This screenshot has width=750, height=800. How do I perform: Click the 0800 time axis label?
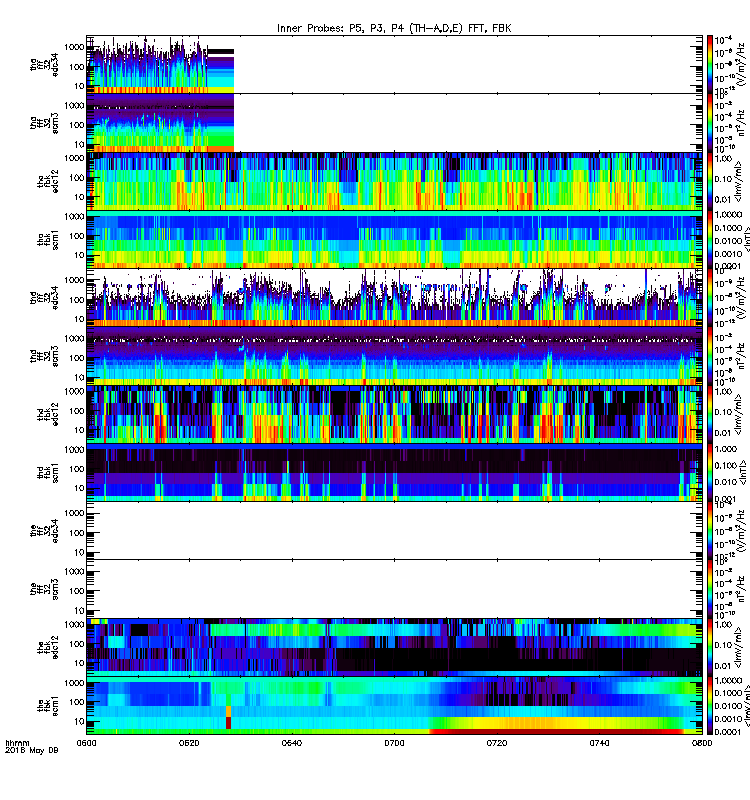702,743
